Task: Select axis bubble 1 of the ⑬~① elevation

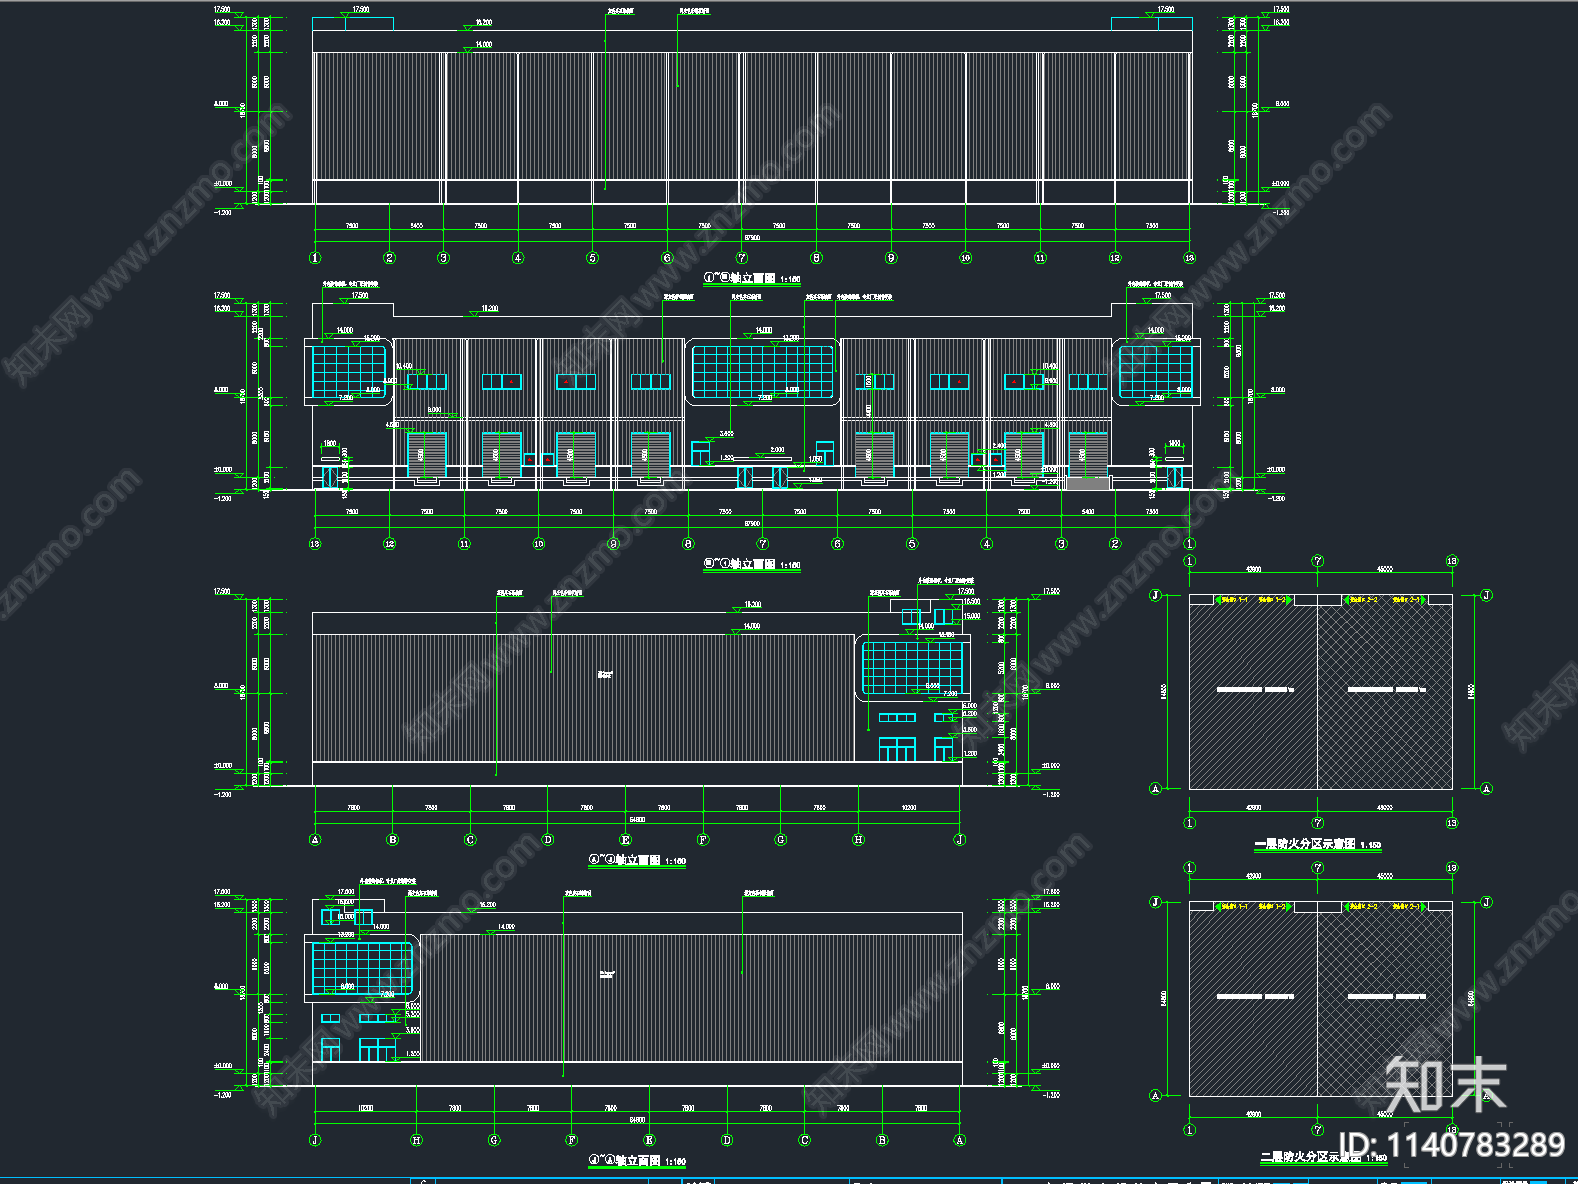Action: tap(1189, 544)
